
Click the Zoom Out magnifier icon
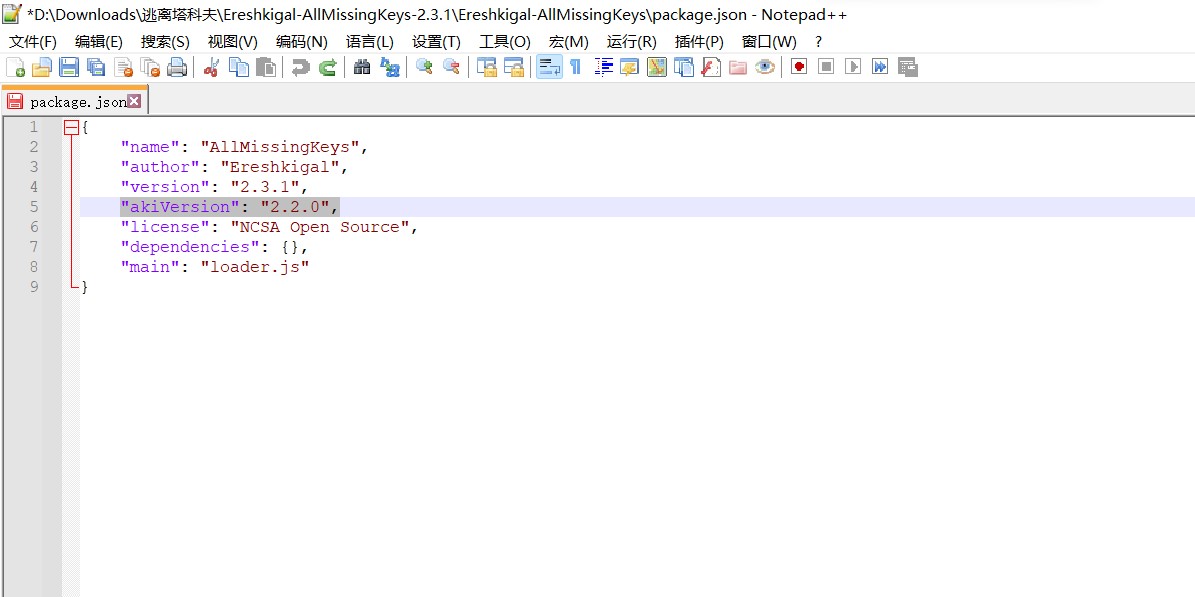[x=451, y=67]
